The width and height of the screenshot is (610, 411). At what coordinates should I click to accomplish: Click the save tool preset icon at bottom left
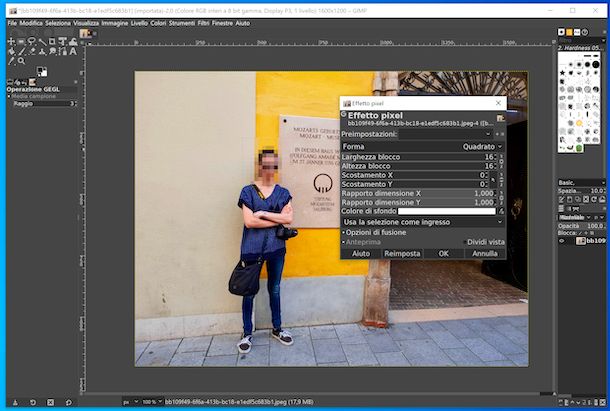click(15, 402)
